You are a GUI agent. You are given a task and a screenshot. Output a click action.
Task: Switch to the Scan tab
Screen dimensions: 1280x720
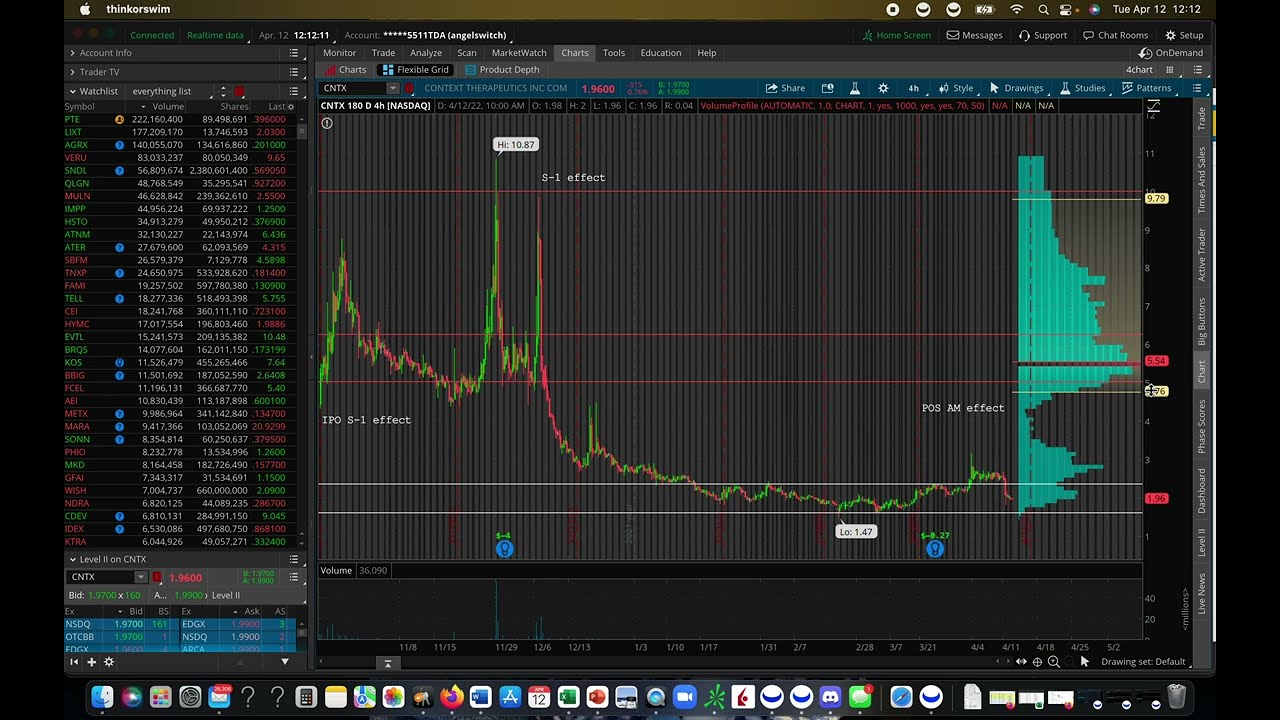[467, 53]
